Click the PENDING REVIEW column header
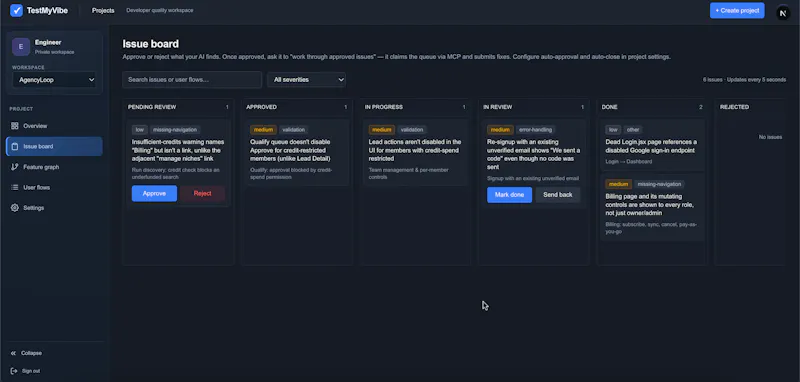The image size is (800, 382). pos(152,107)
